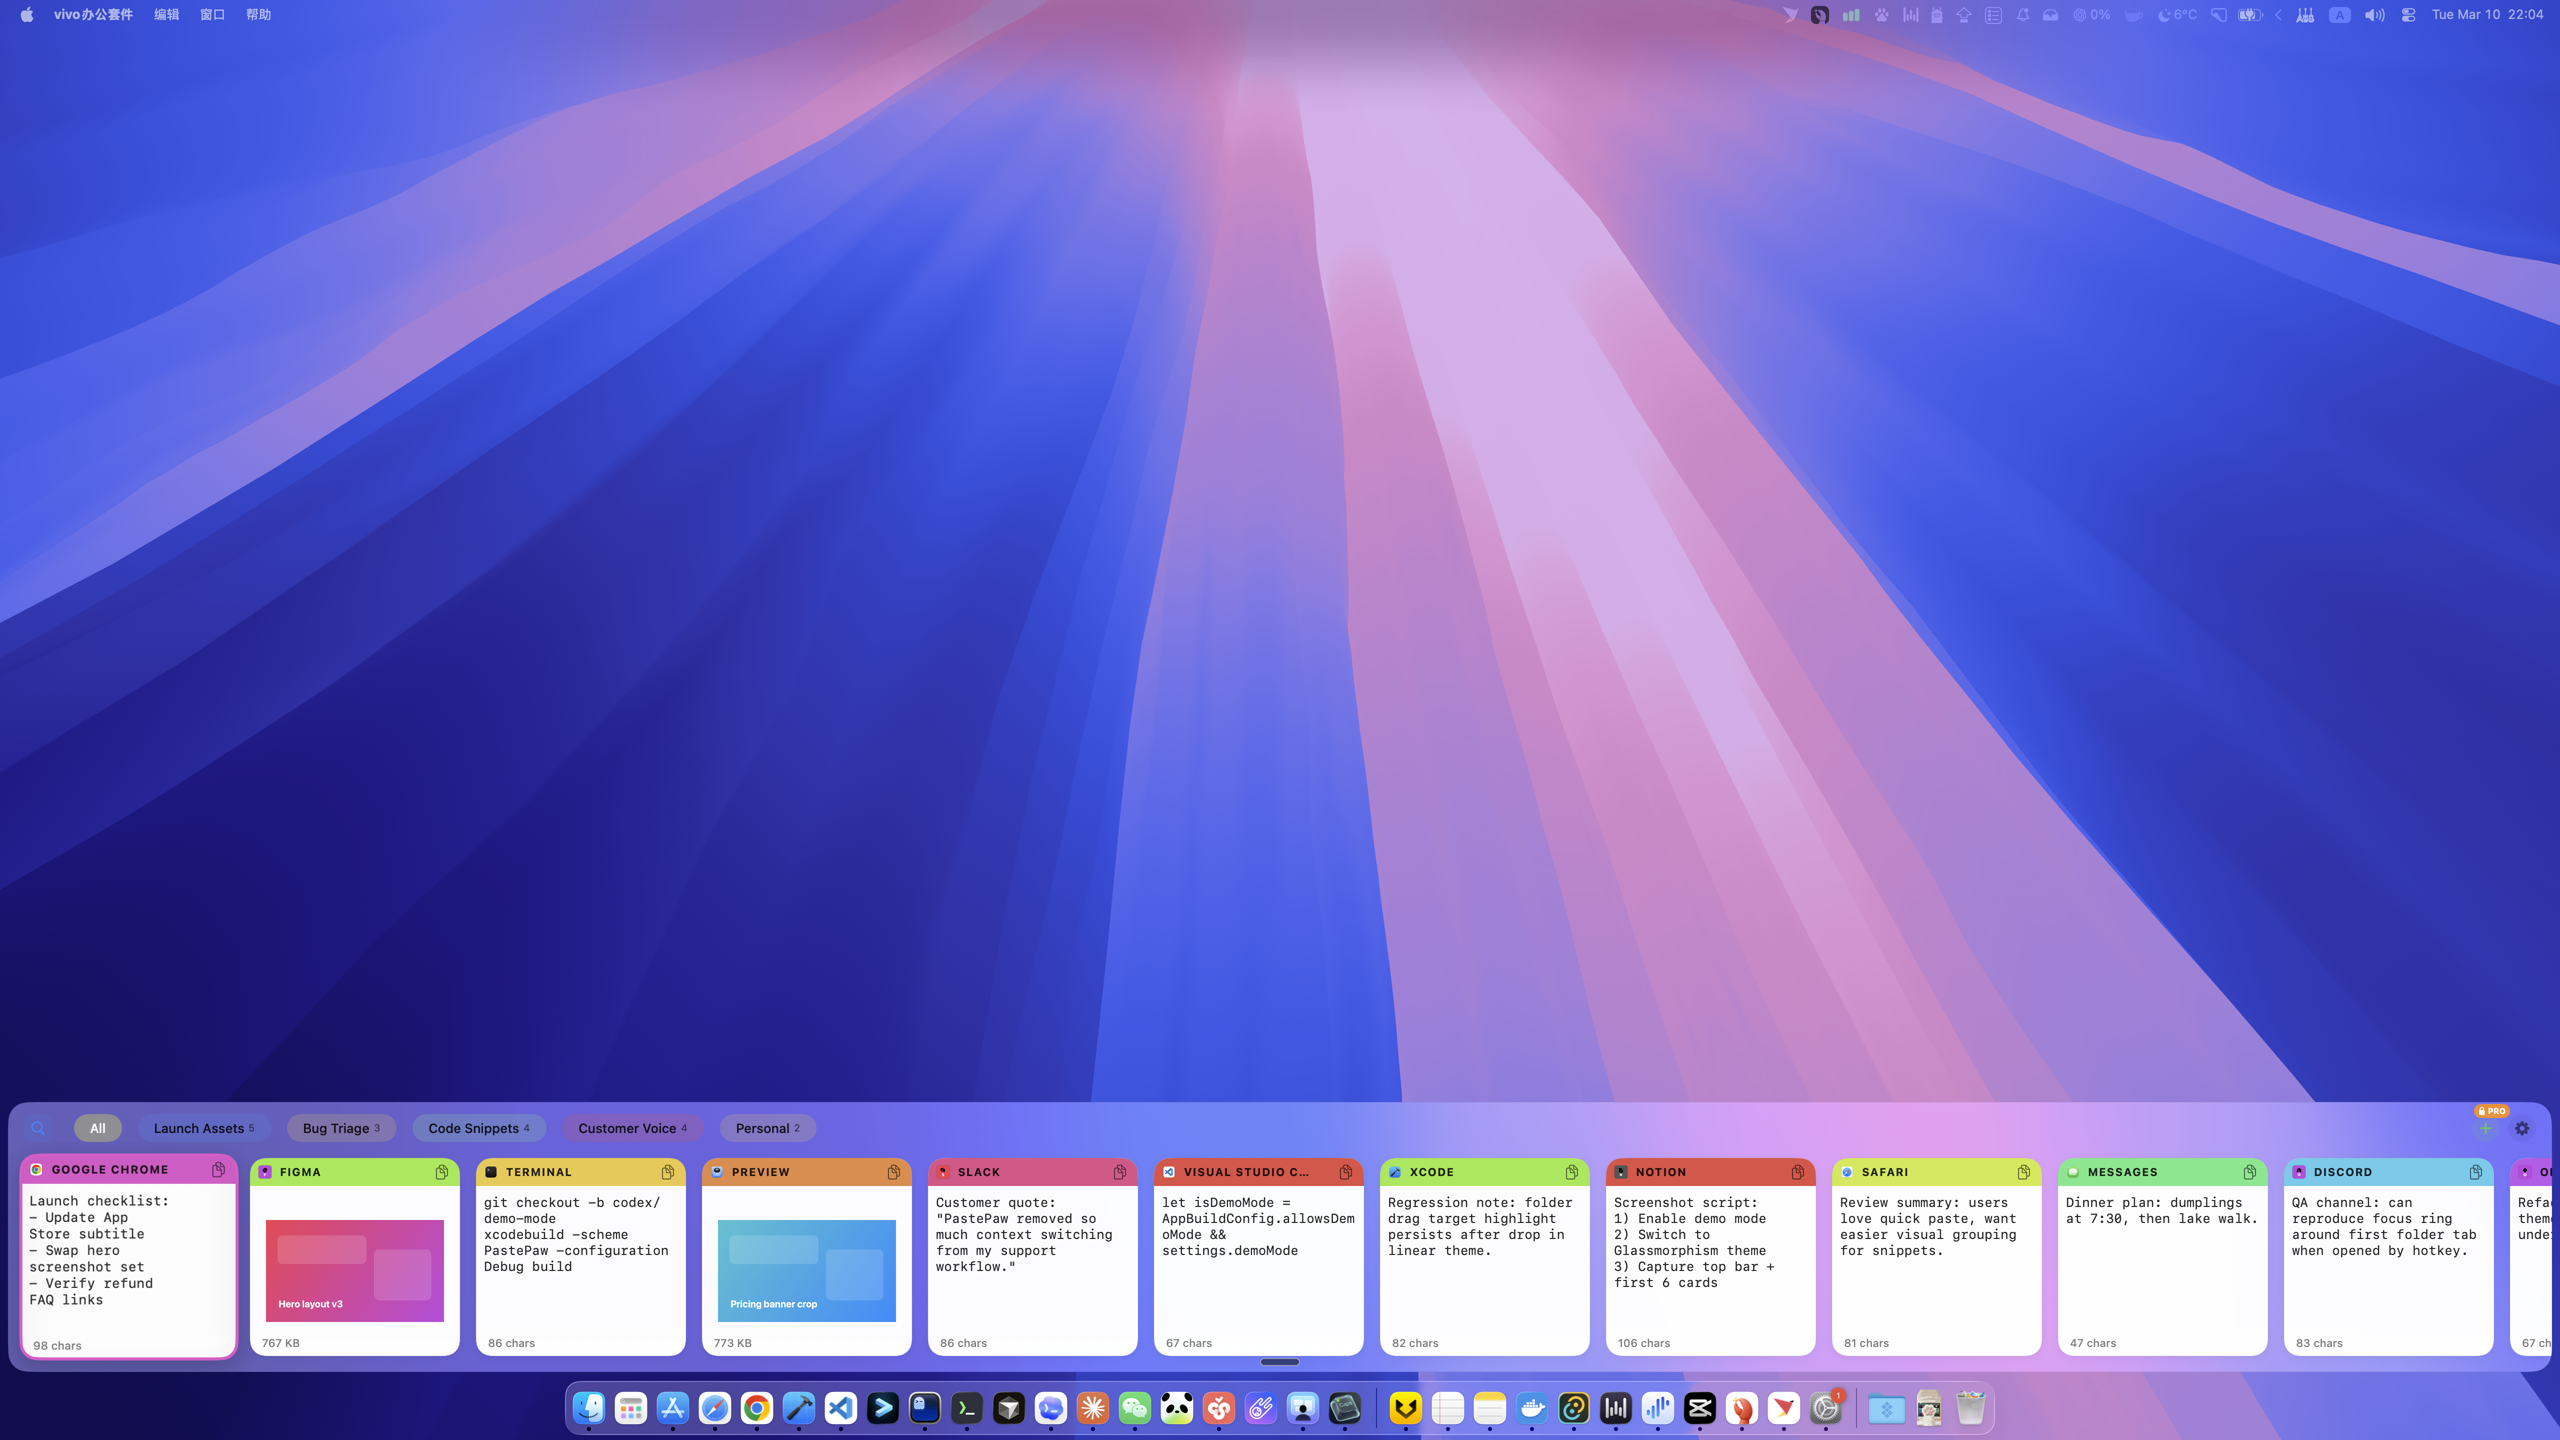Toggle the Customer Voice filter
This screenshot has width=2560, height=1440.
click(632, 1128)
